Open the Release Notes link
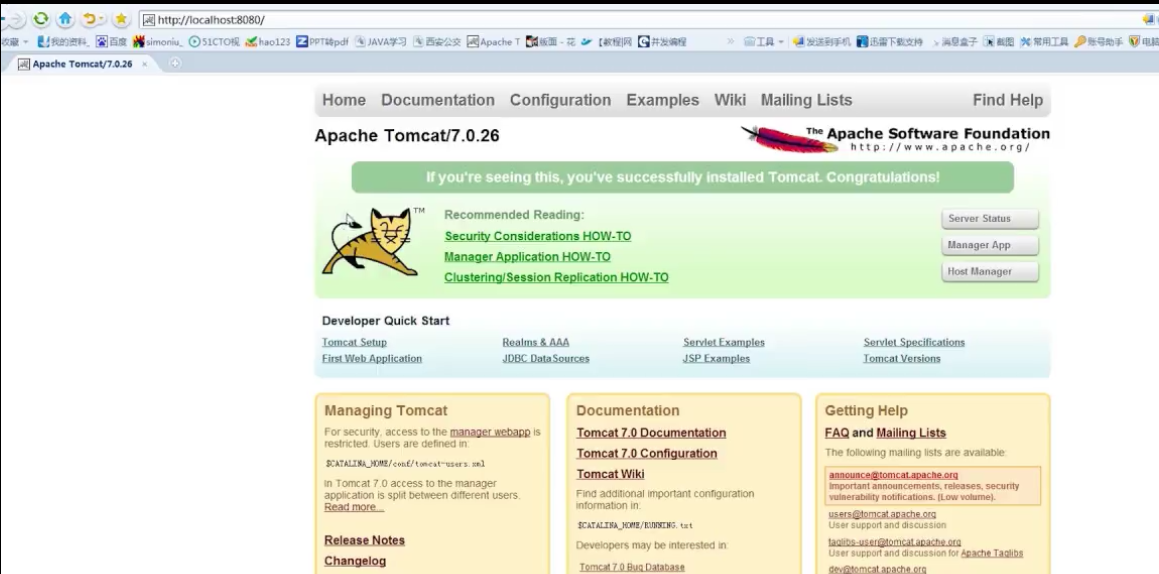1159x574 pixels. (364, 540)
